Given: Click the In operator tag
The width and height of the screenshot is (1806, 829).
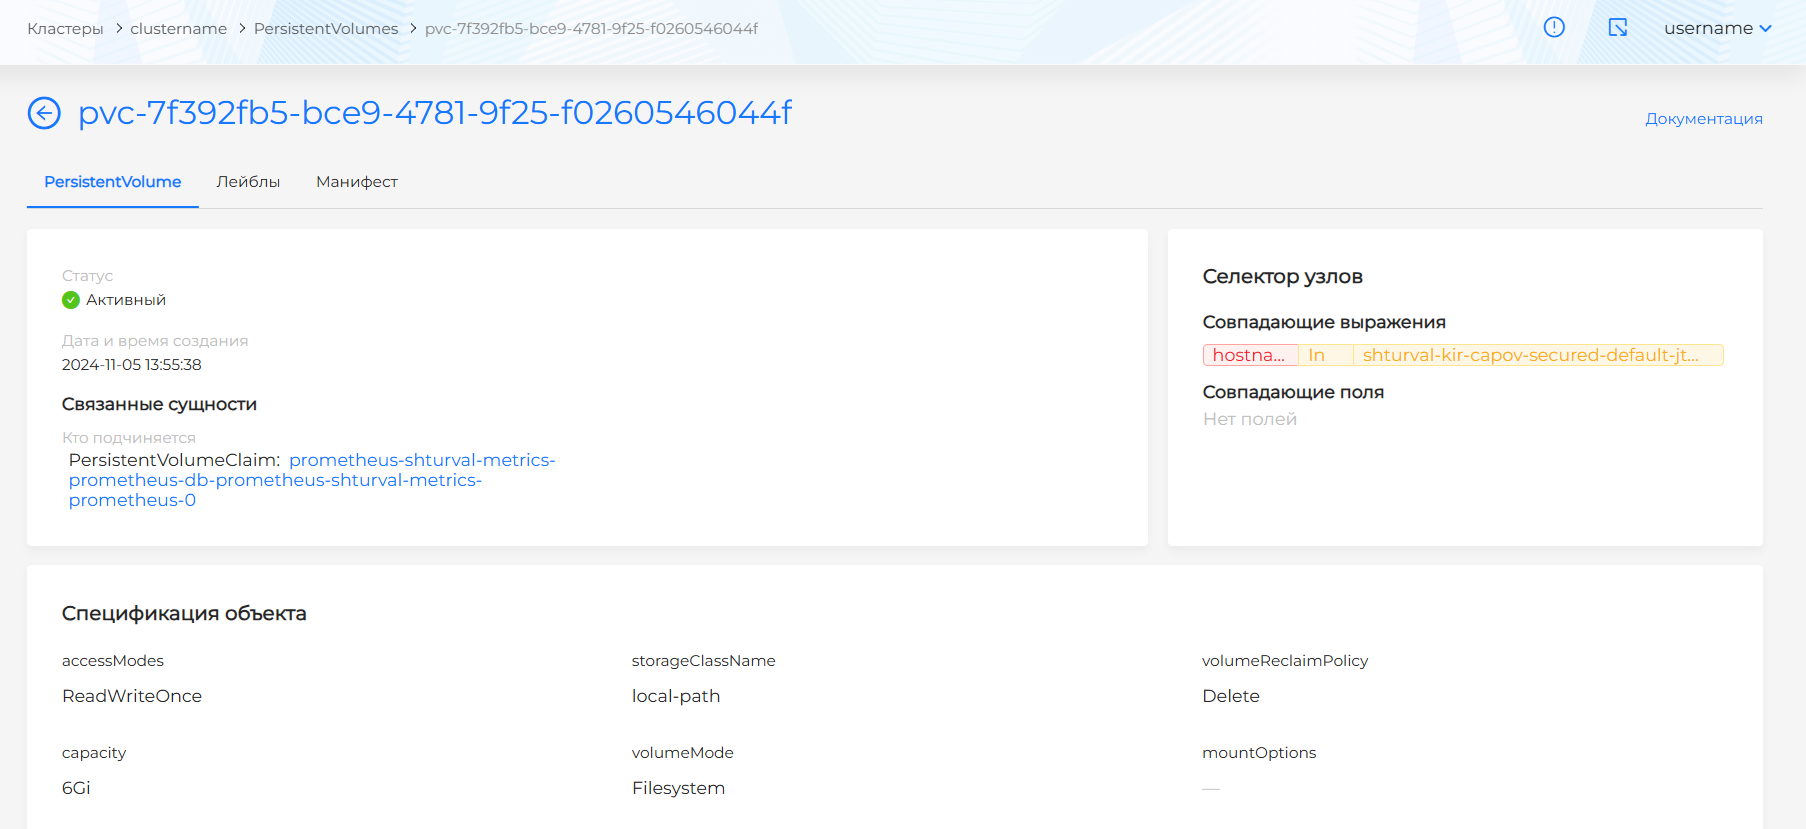Looking at the screenshot, I should coord(1317,355).
